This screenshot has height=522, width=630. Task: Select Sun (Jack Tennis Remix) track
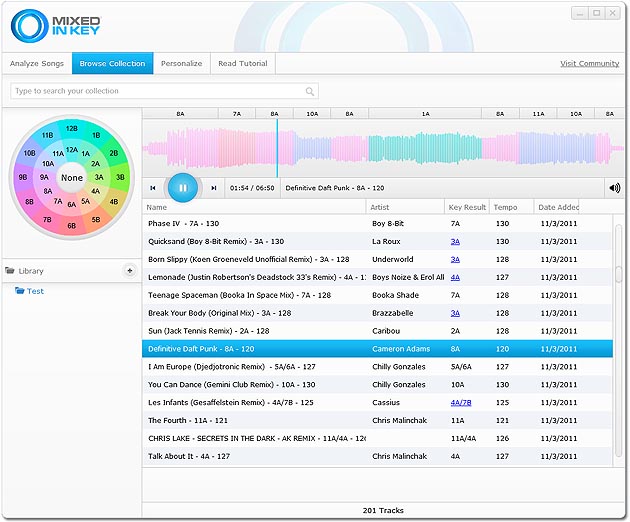pos(377,331)
